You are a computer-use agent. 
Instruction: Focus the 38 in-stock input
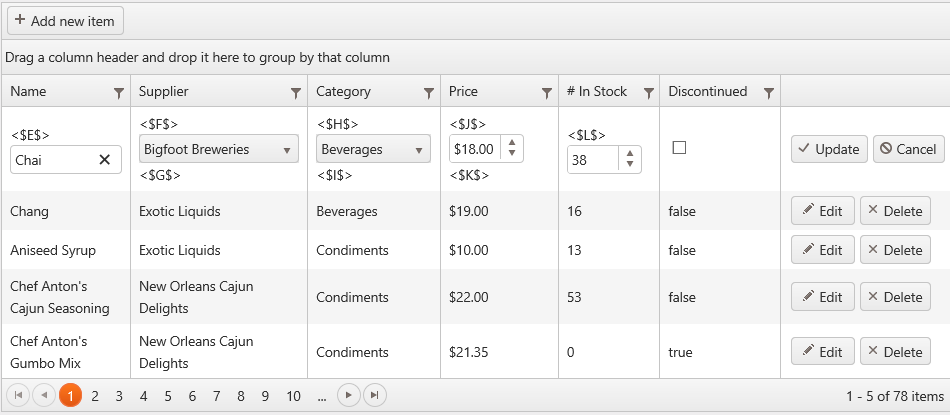click(x=593, y=160)
